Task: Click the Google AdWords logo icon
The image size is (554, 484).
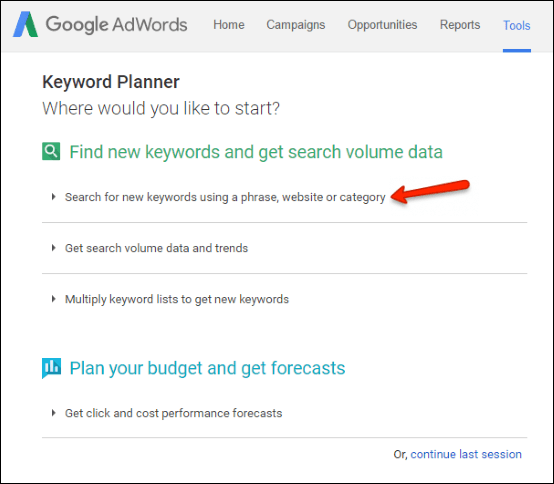Action: [x=25, y=24]
